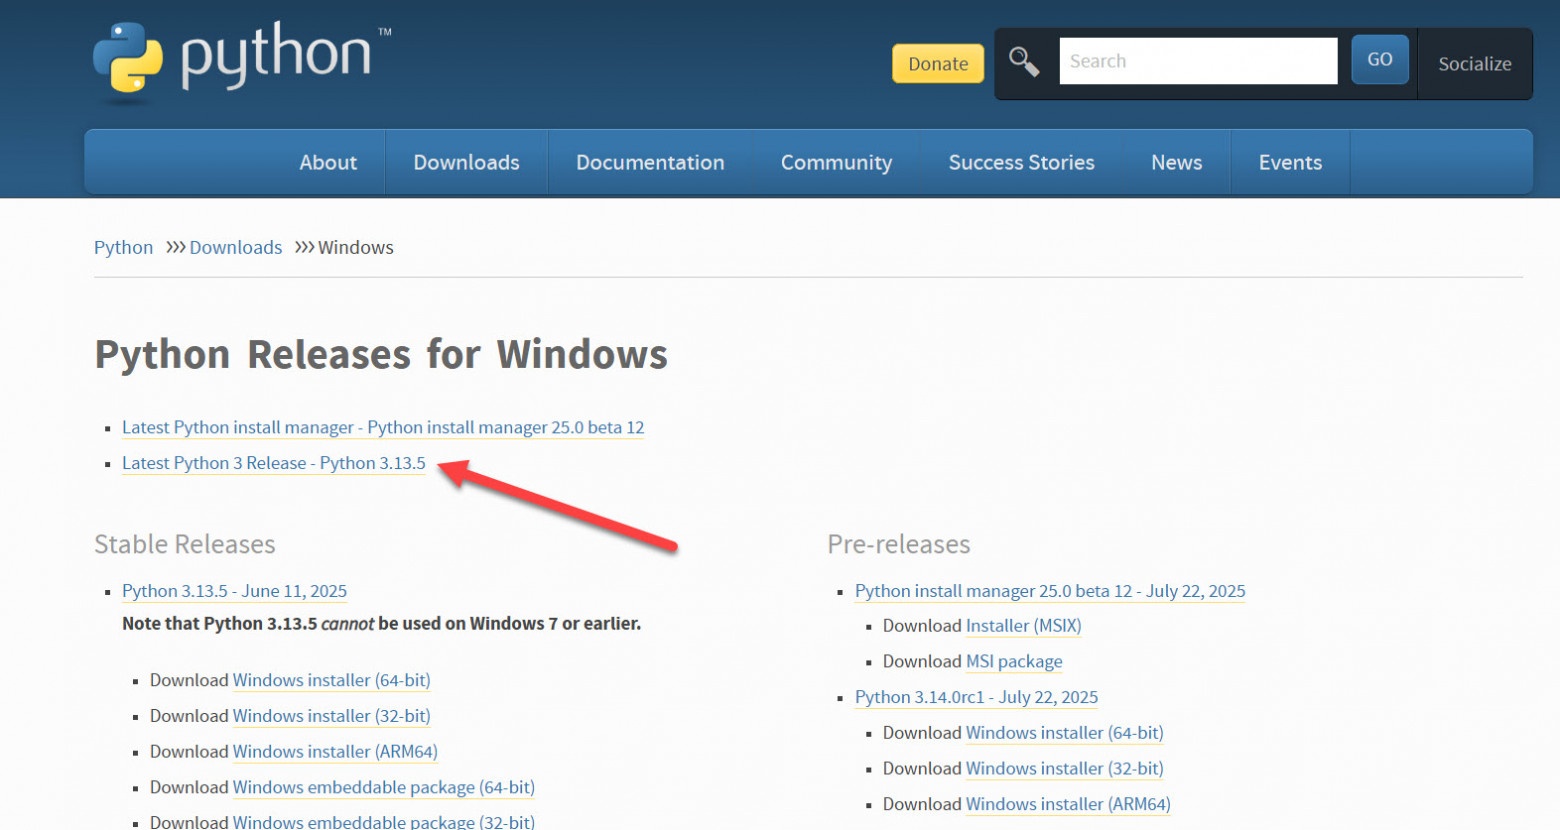Open the Downloads navigation item

pos(466,162)
